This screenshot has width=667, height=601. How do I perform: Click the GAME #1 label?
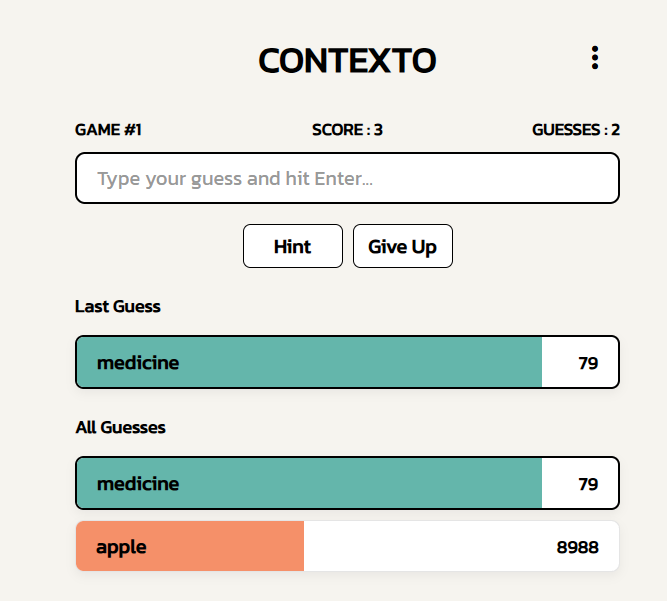coord(108,130)
